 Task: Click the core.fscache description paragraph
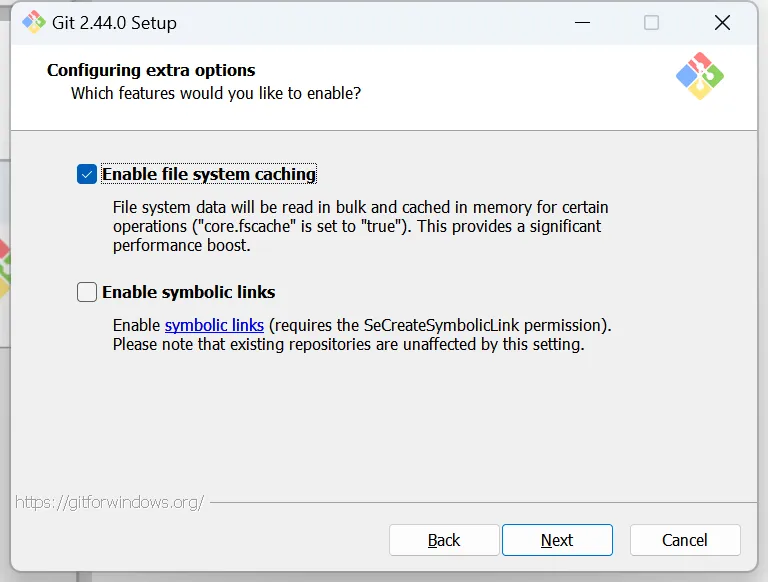point(360,226)
